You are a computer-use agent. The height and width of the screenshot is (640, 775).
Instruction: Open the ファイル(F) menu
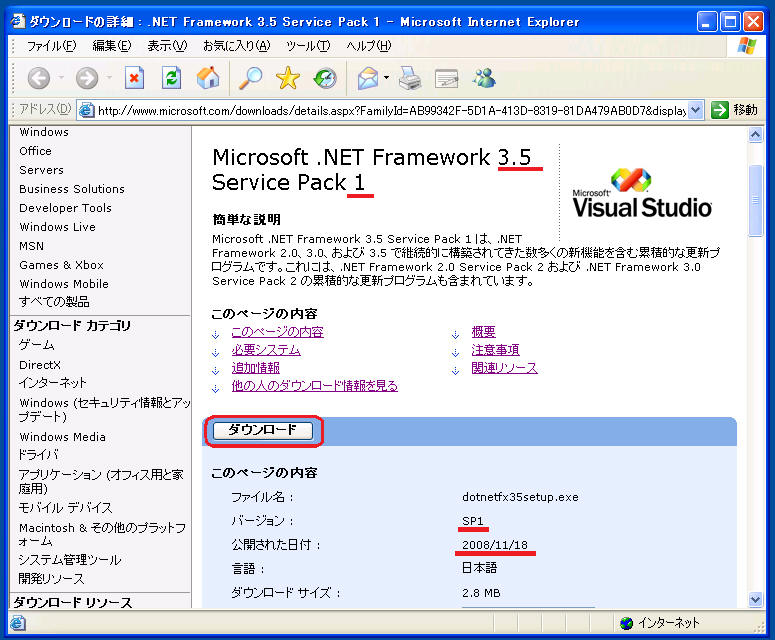[51, 45]
